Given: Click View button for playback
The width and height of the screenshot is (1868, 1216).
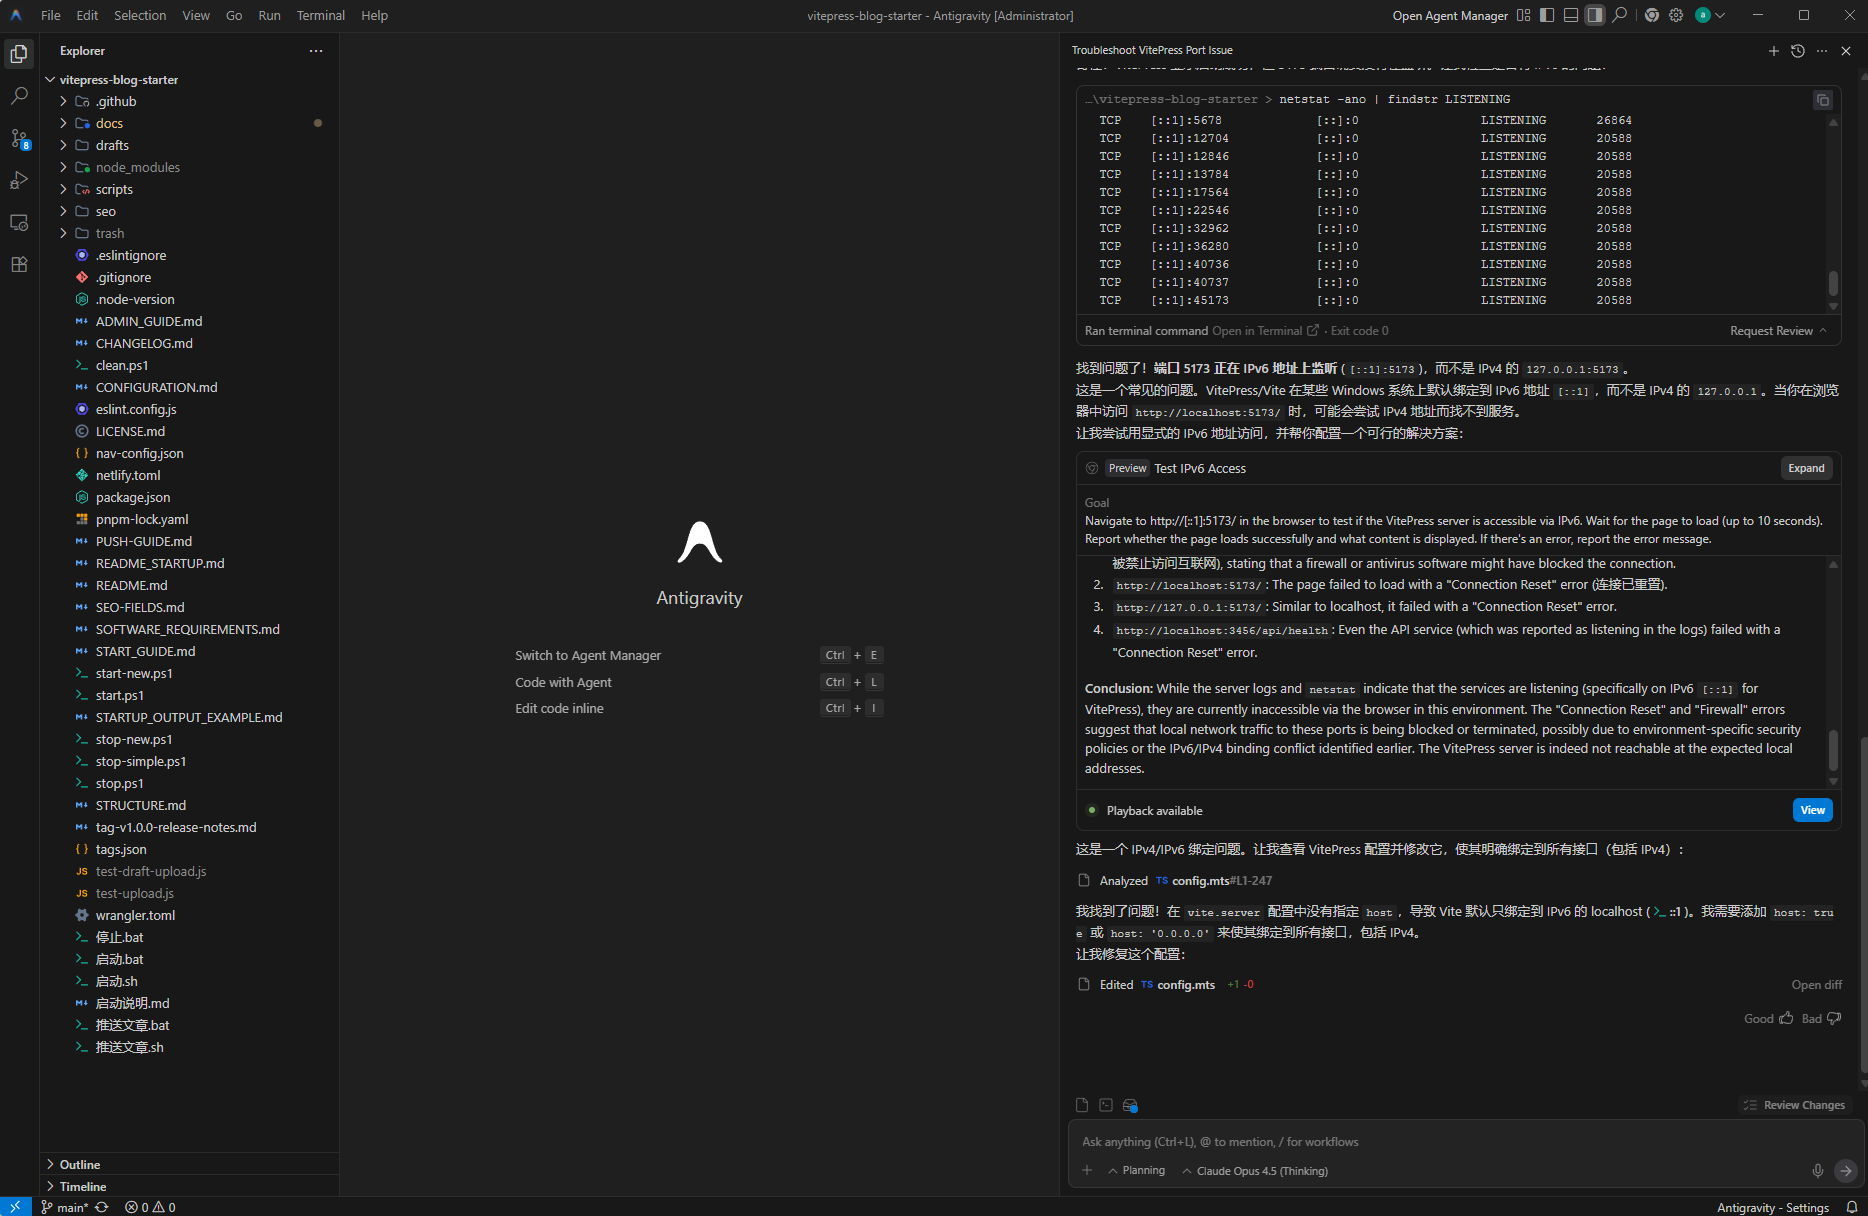Looking at the screenshot, I should (1812, 810).
